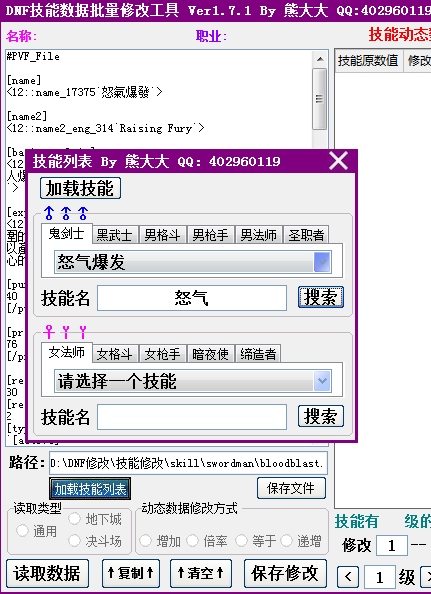Click the highlighted 加载技能列表 button
Screen dimensions: 431x594
click(90, 489)
